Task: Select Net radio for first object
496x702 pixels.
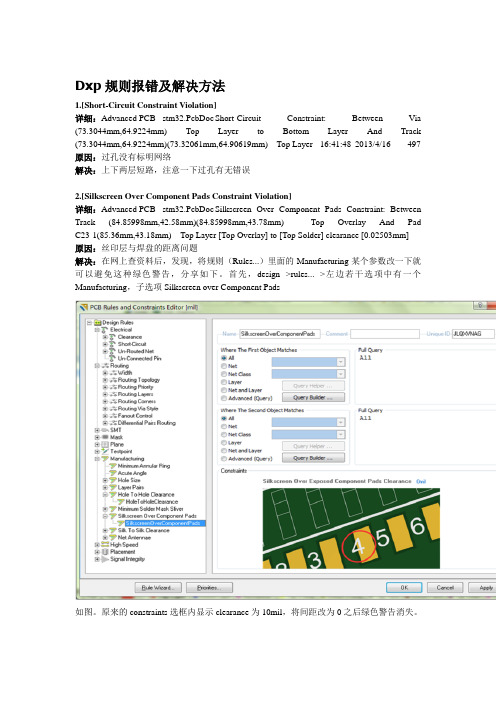Action: coord(224,366)
